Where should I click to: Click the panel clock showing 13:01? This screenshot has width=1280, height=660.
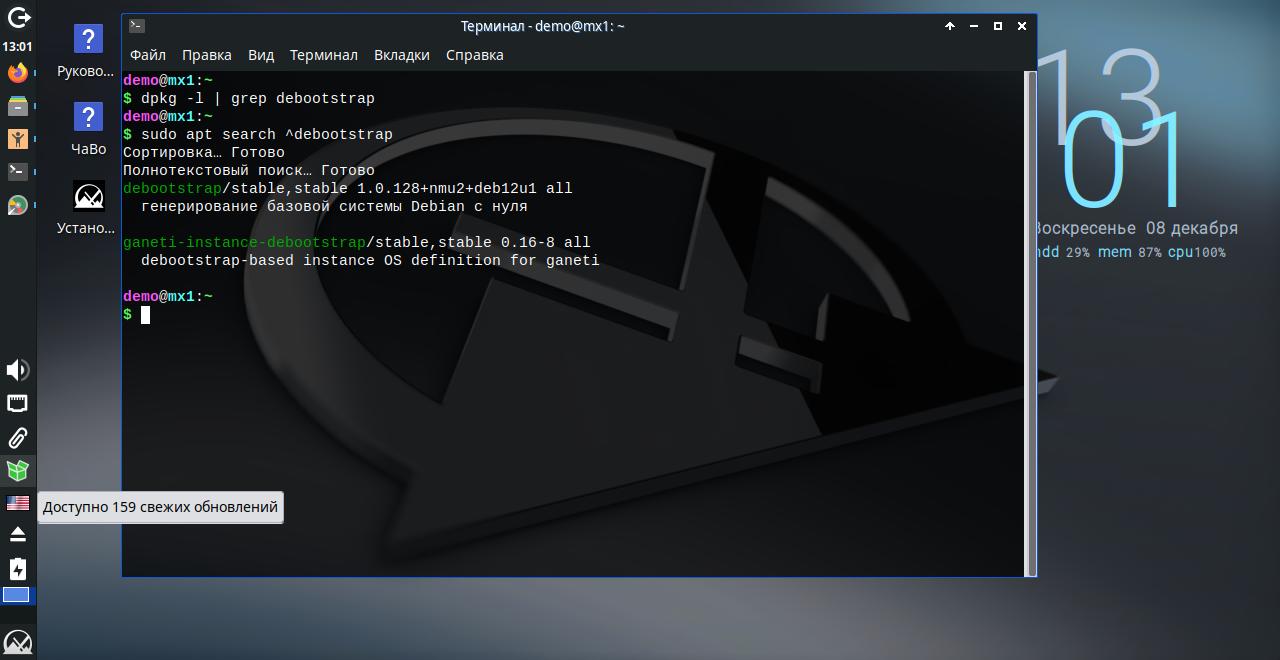click(x=17, y=46)
